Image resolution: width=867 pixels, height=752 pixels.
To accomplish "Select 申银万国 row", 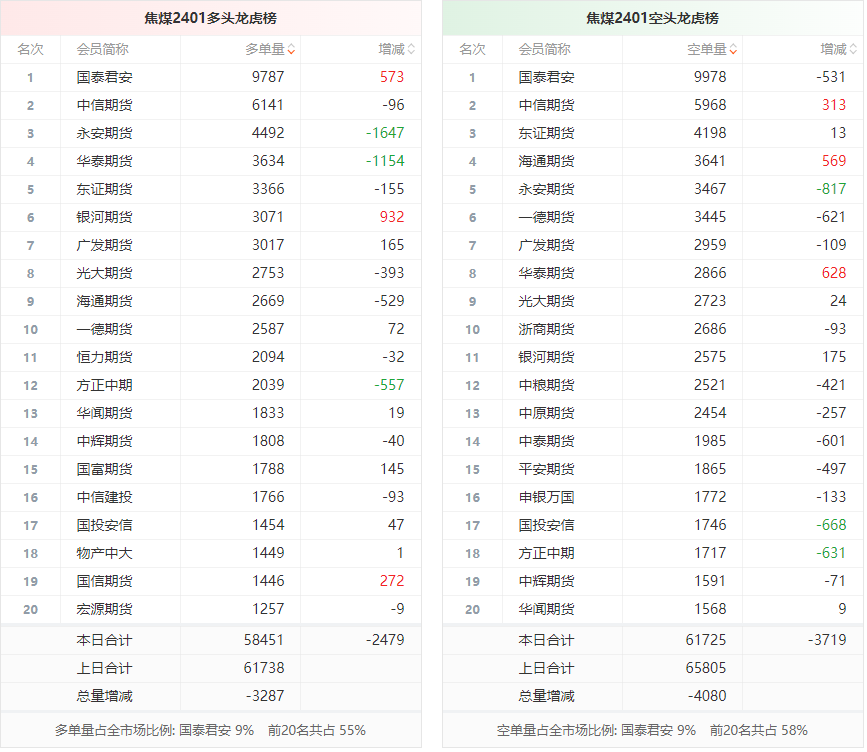I will pyautogui.click(x=652, y=497).
